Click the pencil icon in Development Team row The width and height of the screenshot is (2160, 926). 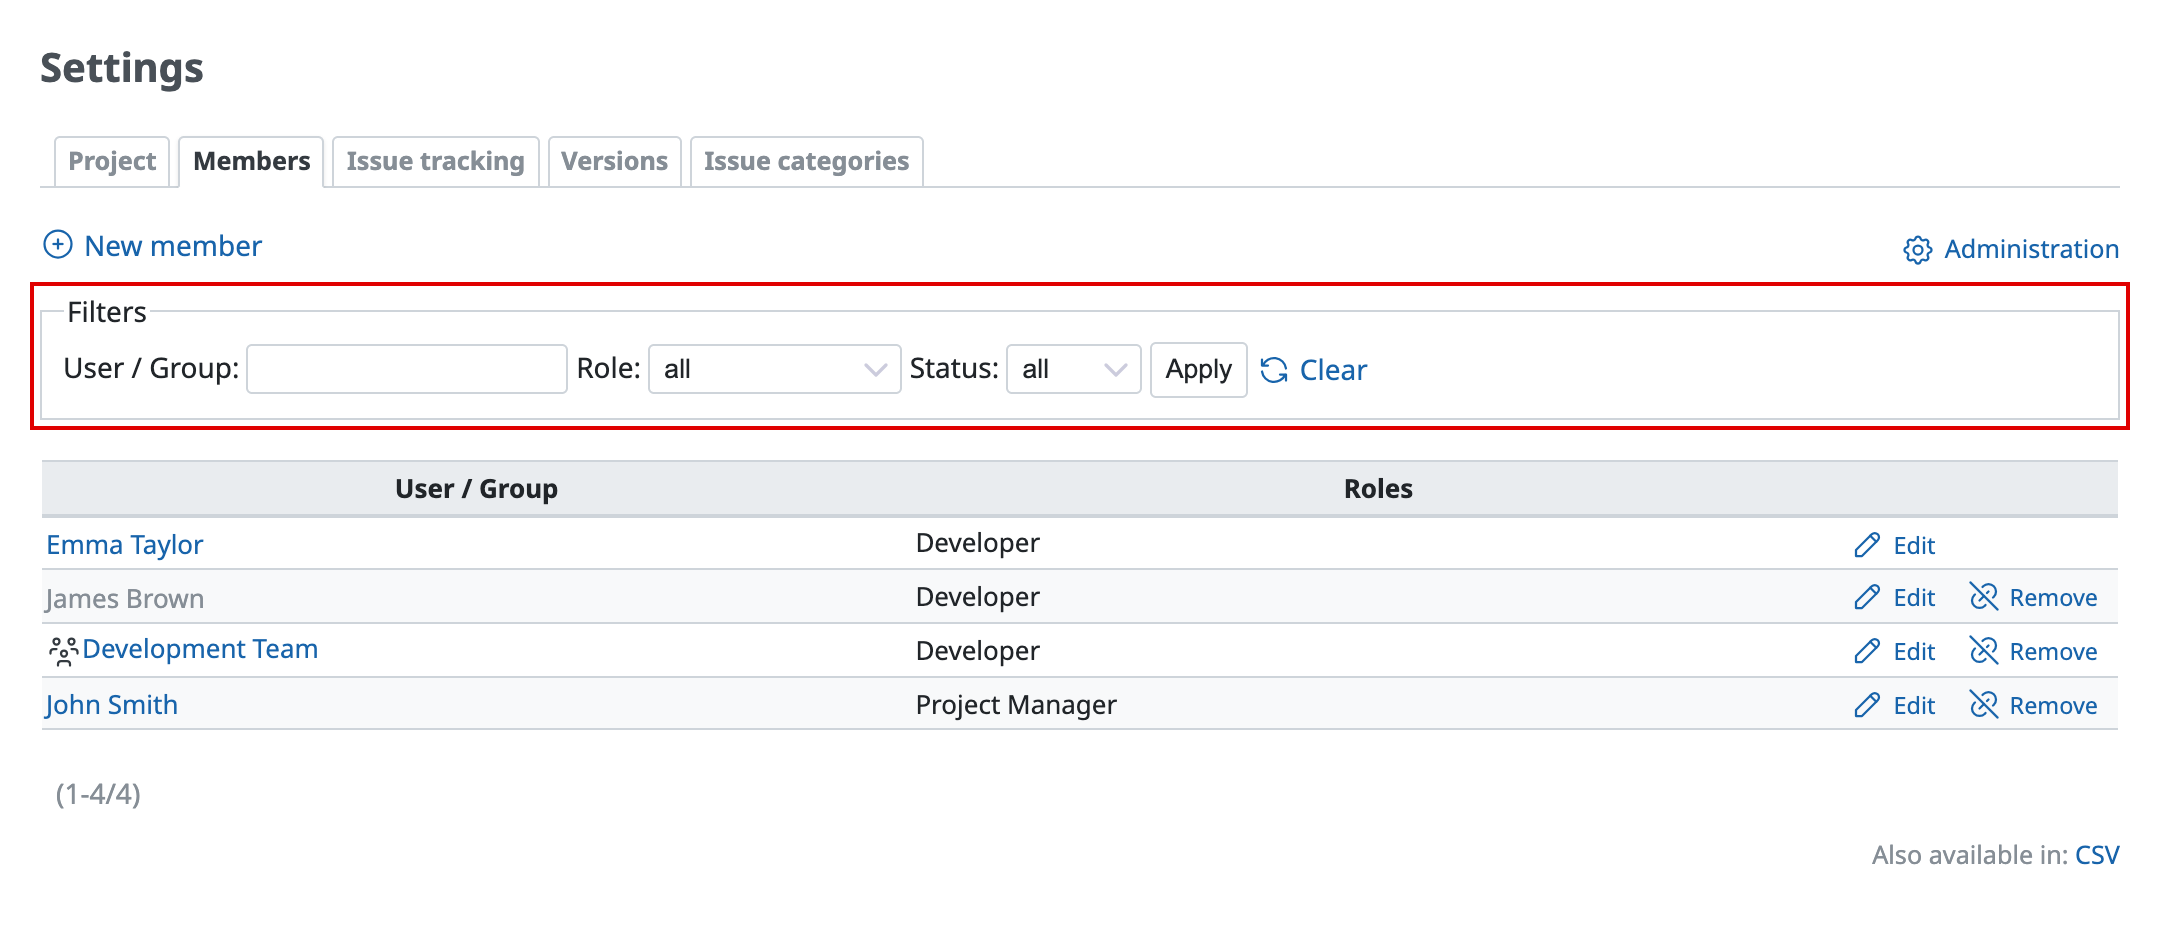pos(1867,651)
